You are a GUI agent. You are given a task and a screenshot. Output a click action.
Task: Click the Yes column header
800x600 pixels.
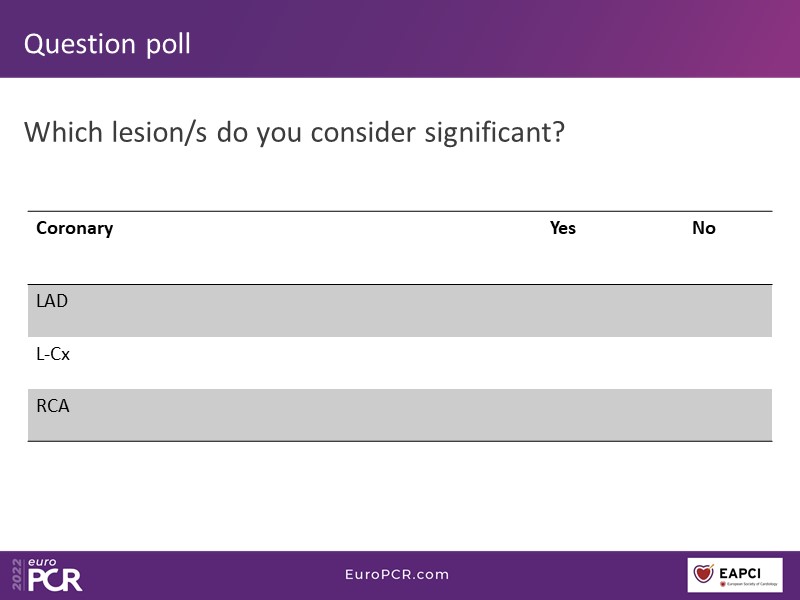point(563,228)
